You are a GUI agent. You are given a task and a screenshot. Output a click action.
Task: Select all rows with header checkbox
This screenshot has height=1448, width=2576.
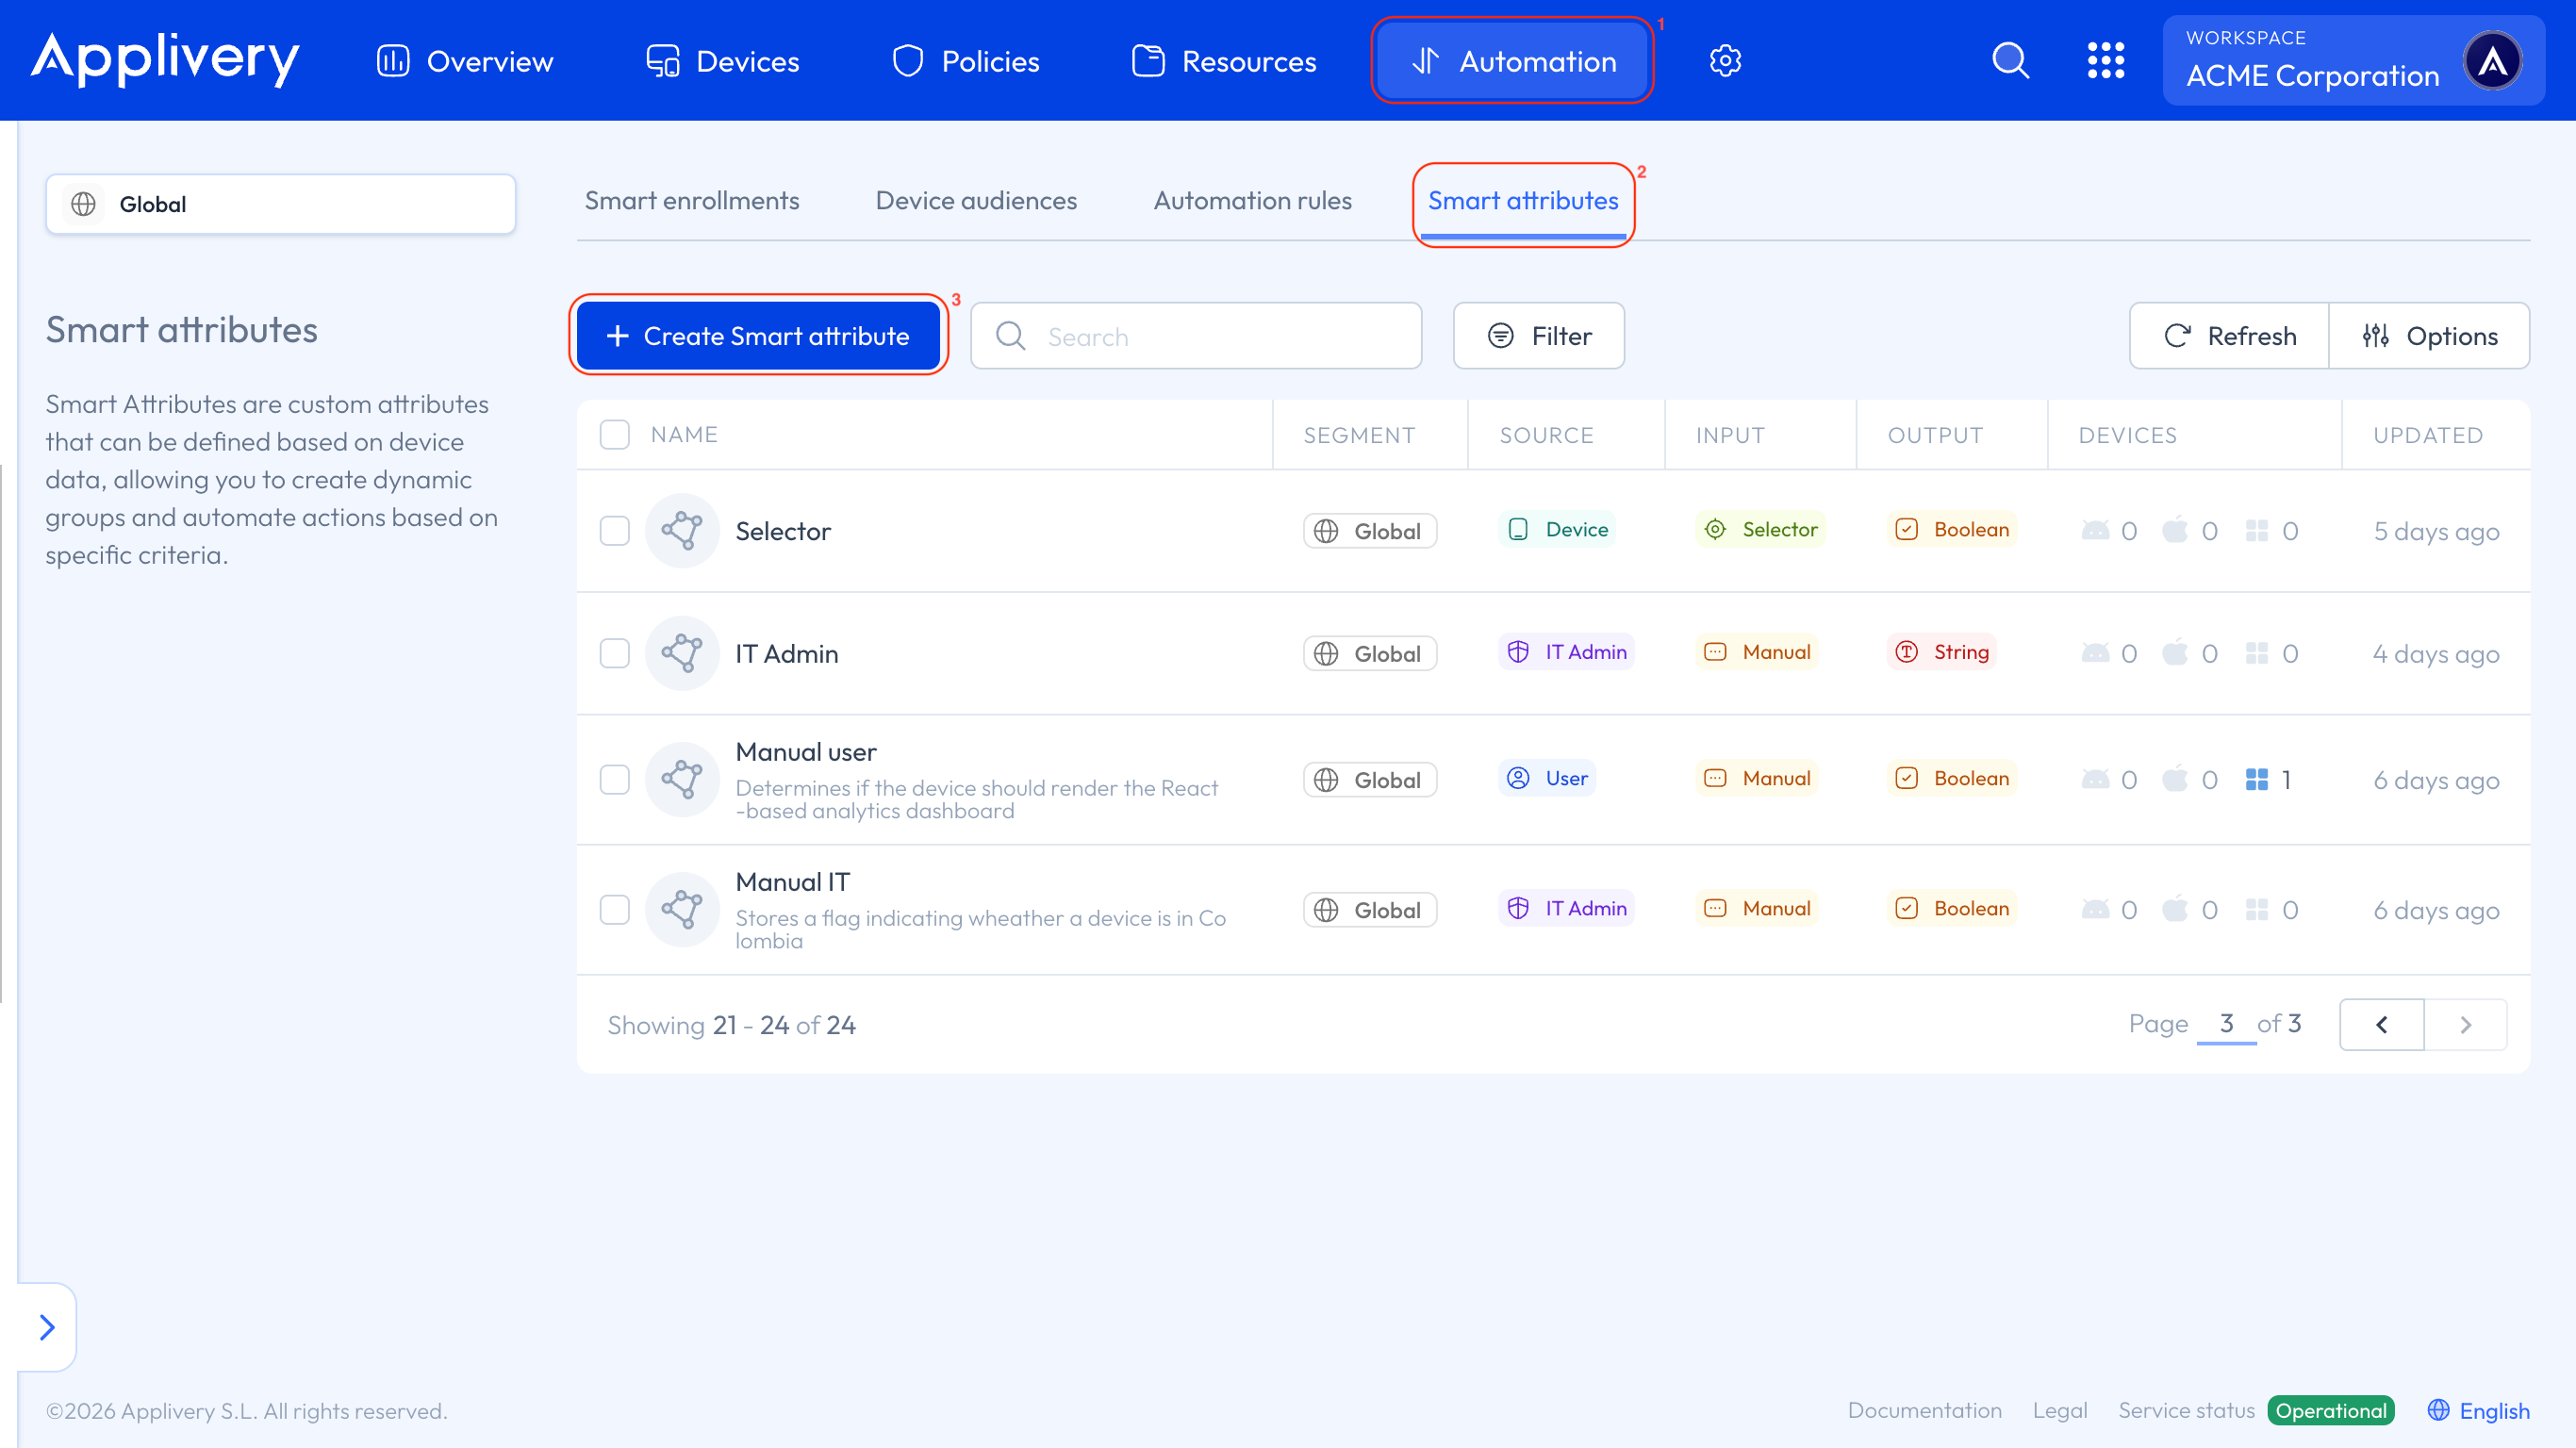(614, 434)
